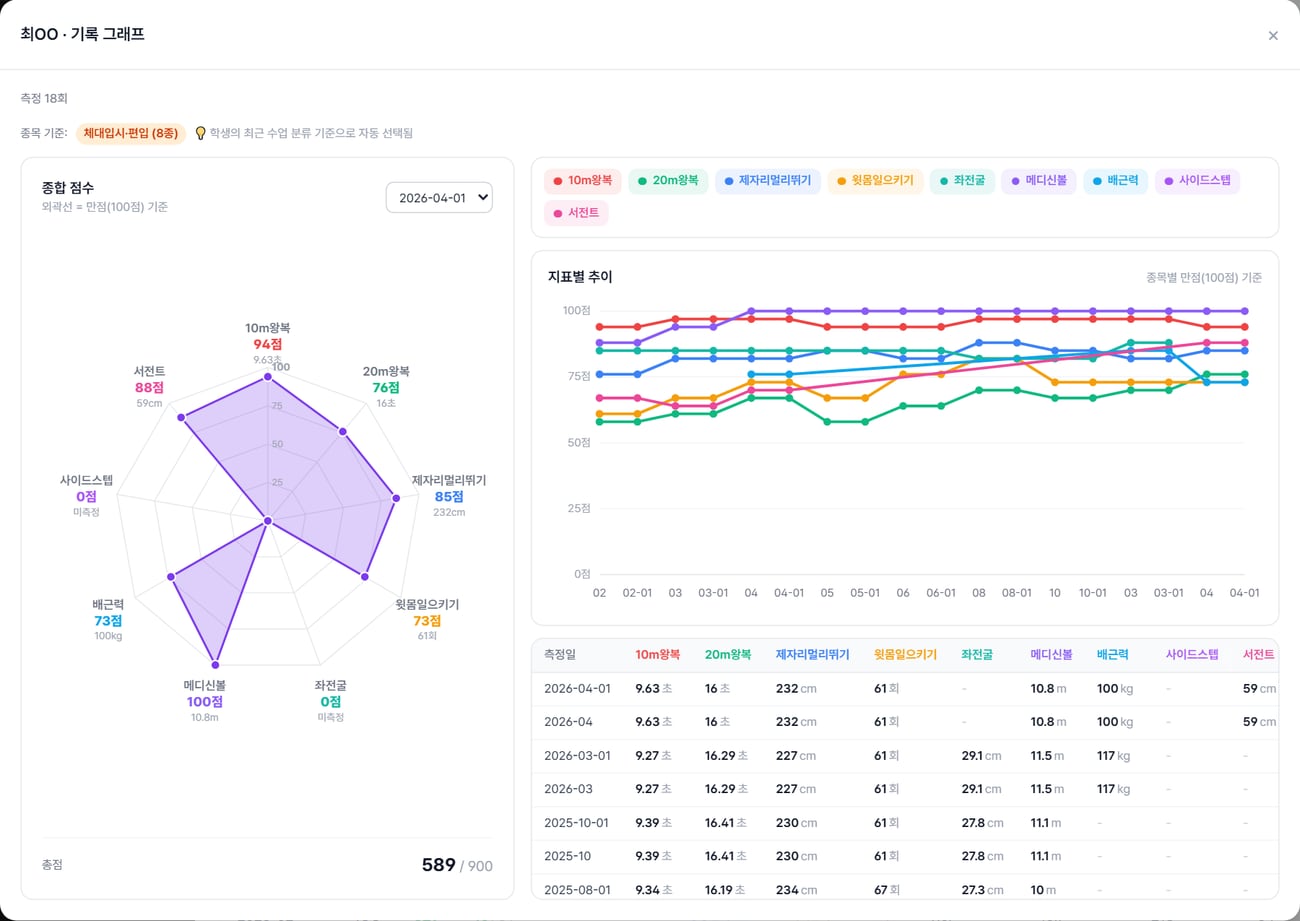Hide the 윗몸일으키기 series
The height and width of the screenshot is (921, 1300).
pyautogui.click(x=876, y=181)
